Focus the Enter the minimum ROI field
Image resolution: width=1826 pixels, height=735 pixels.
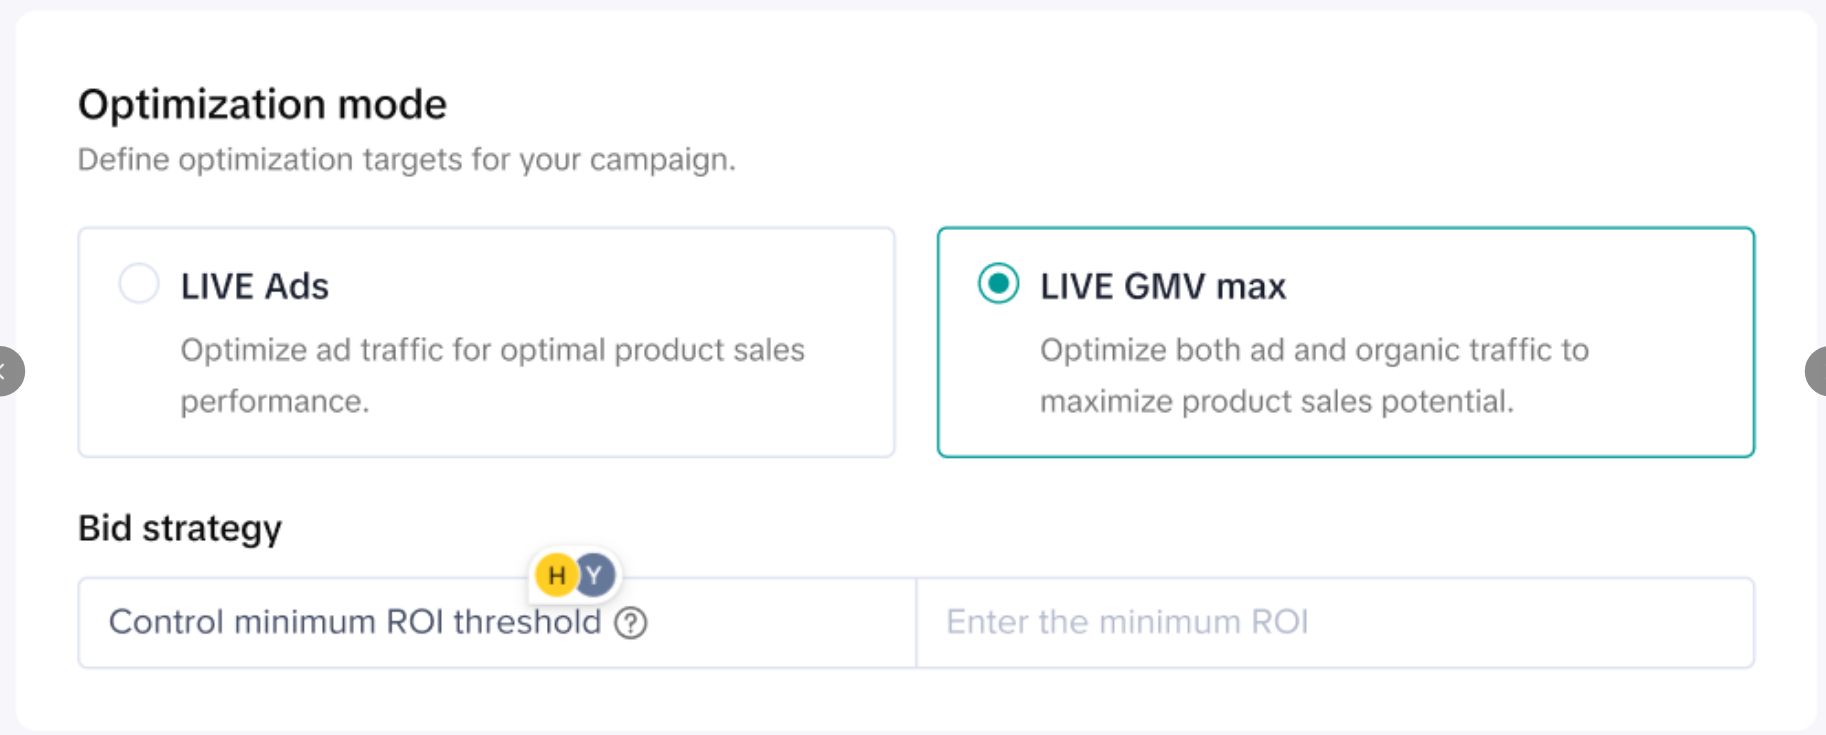point(1334,622)
